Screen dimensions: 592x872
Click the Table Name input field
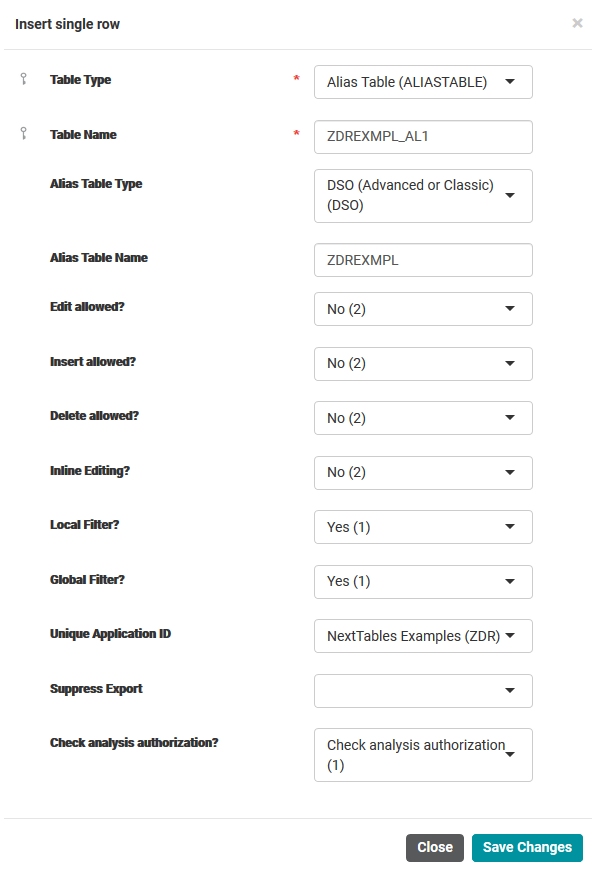423,137
